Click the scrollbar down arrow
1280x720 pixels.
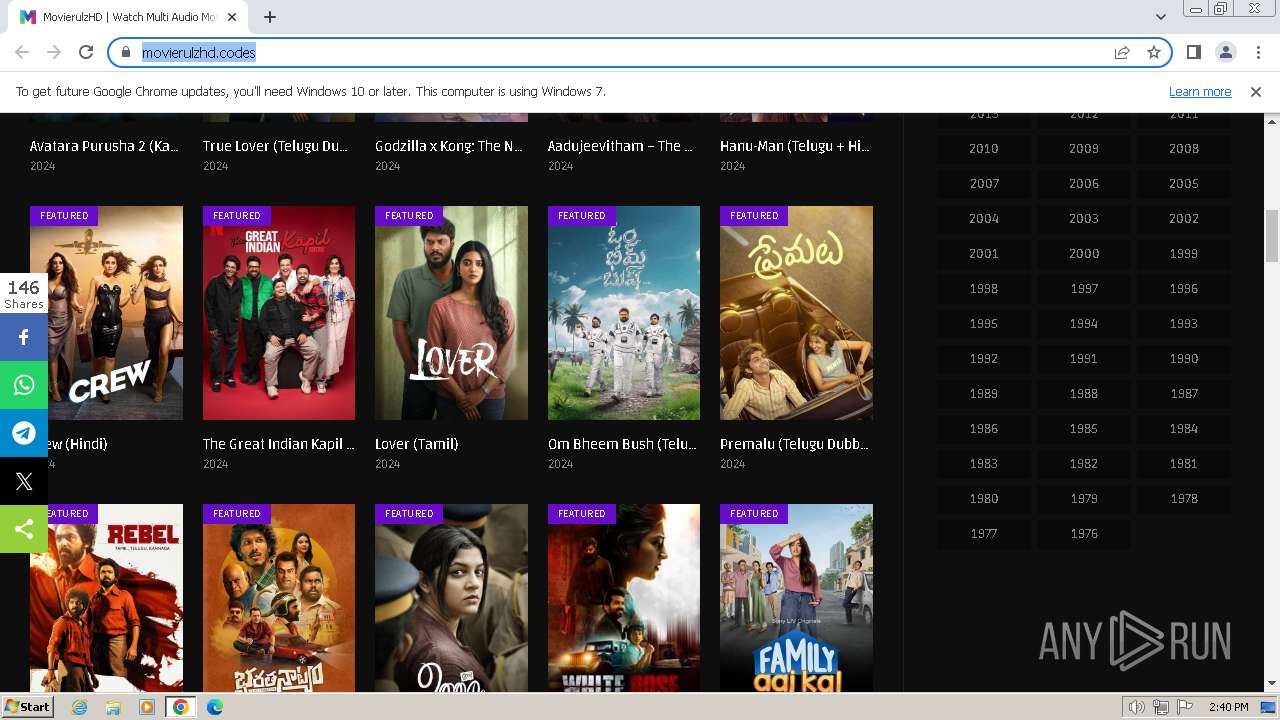coord(1272,684)
